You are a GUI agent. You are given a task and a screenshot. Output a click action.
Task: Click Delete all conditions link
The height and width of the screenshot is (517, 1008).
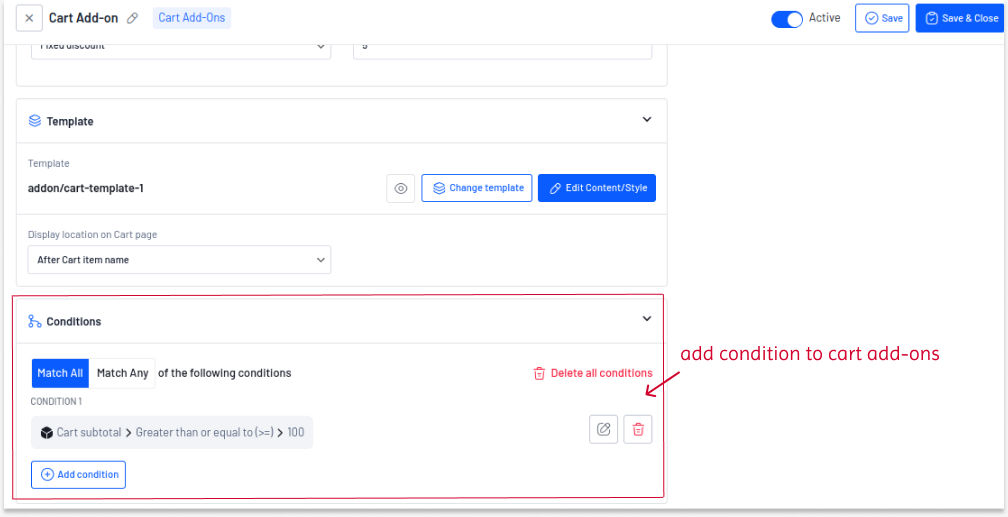(x=593, y=373)
